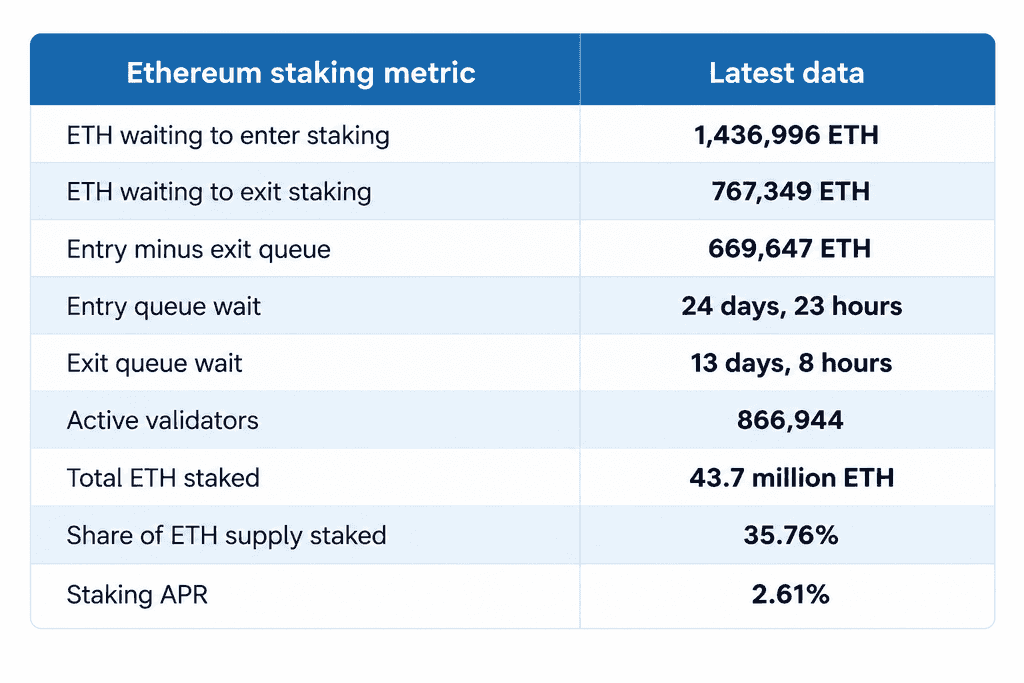Screen dimensions: 1024x683
Task: Select the "Entry queue wait" label
Action: (x=163, y=306)
